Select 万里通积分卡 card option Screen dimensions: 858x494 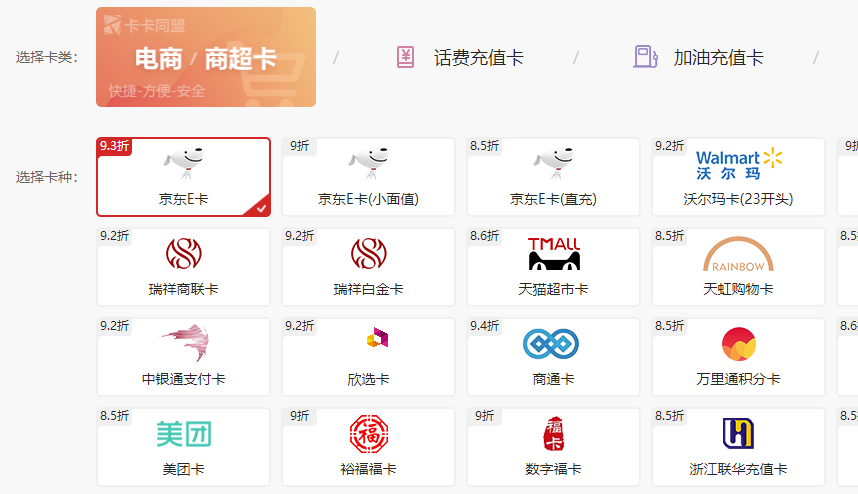coord(738,357)
